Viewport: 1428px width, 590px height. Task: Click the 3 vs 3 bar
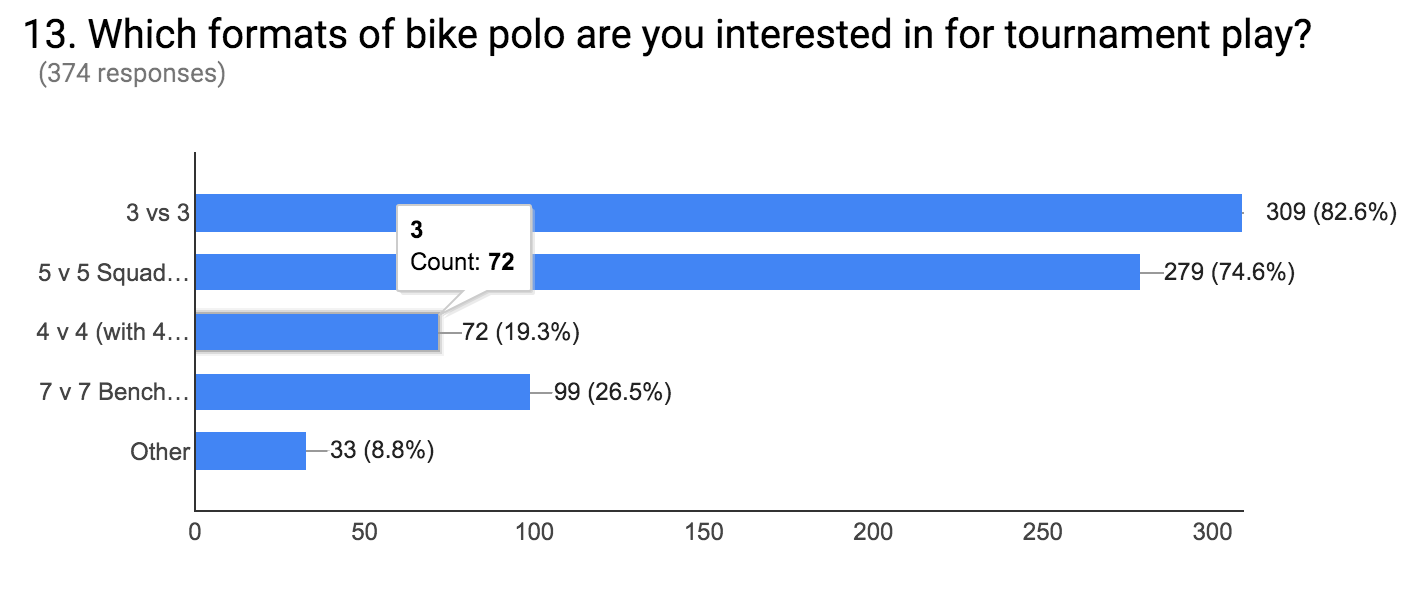[x=718, y=213]
